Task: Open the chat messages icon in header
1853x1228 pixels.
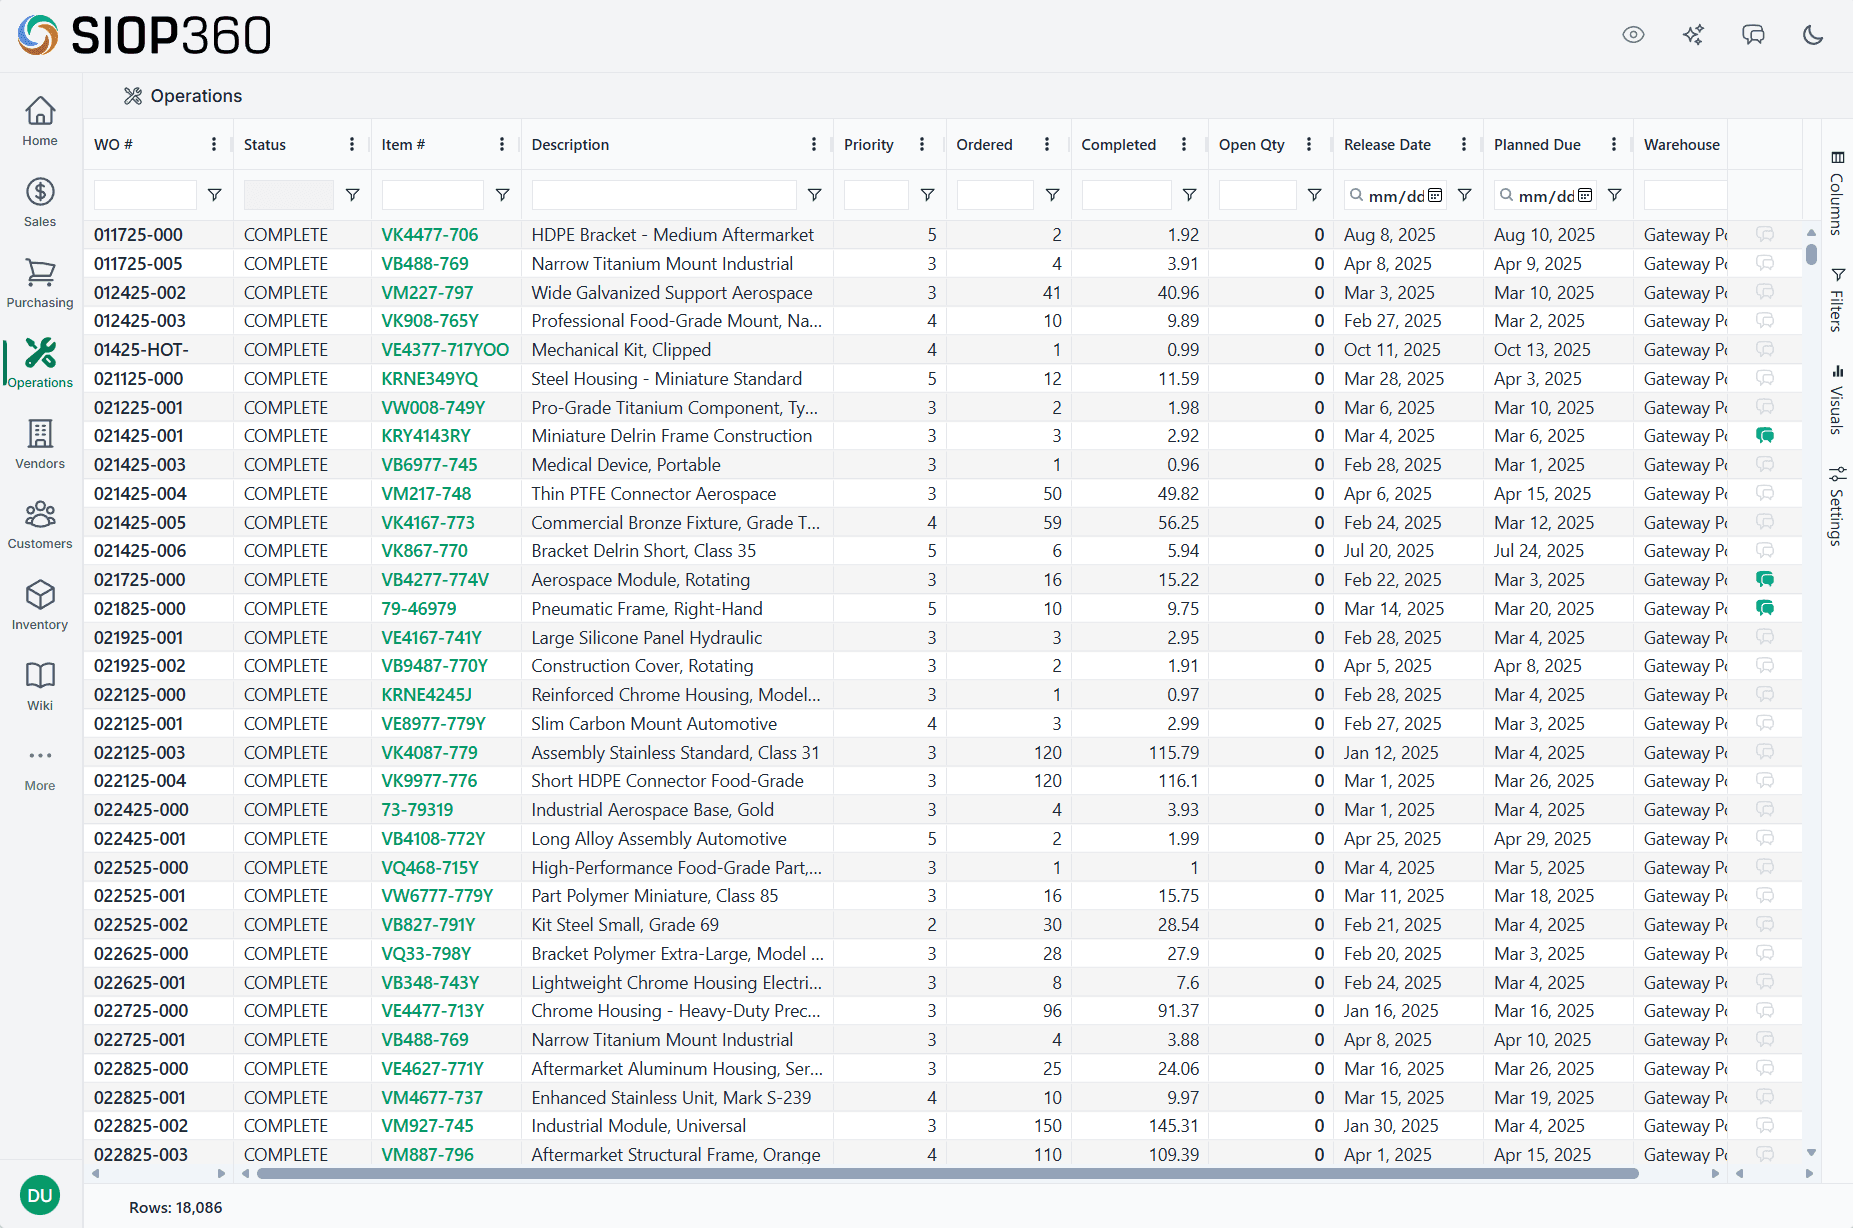Action: 1753,35
